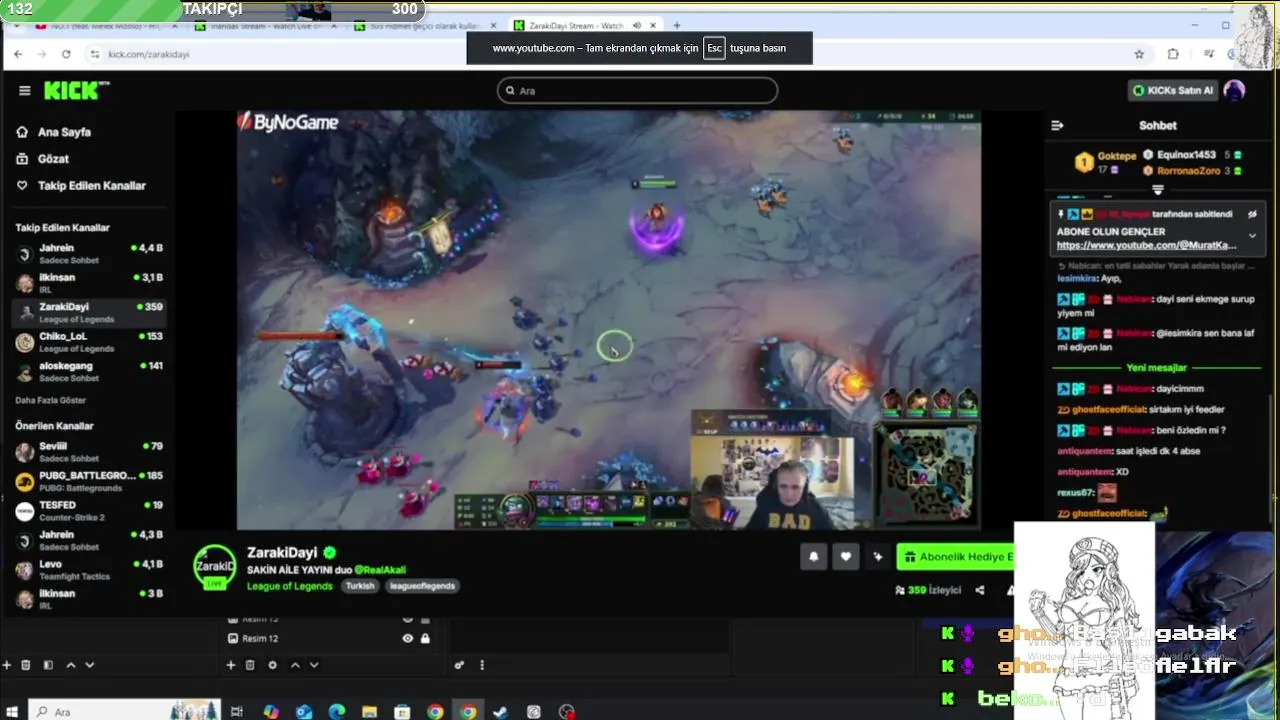The height and width of the screenshot is (720, 1280).
Task: Delete selected source trash icon
Action: 250,665
